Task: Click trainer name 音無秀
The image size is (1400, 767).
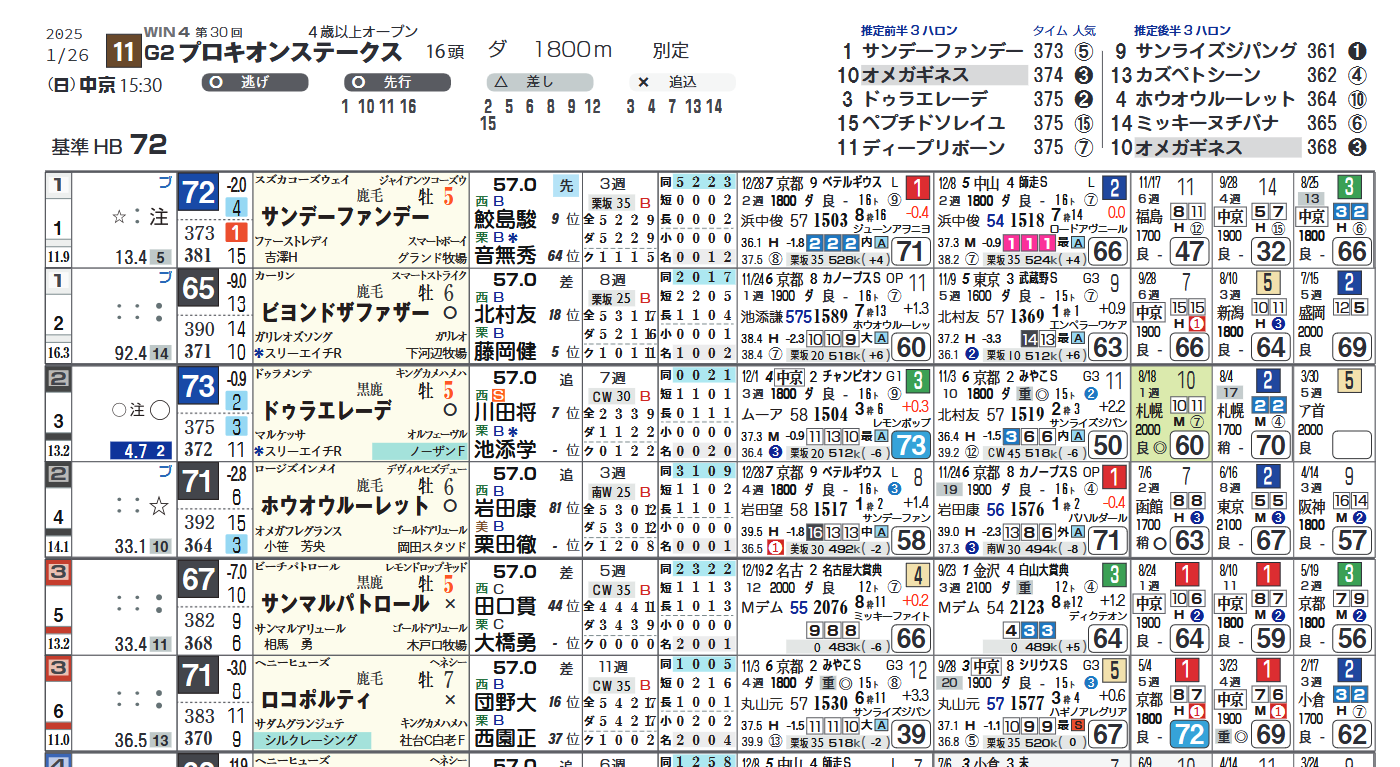Action: pos(506,256)
